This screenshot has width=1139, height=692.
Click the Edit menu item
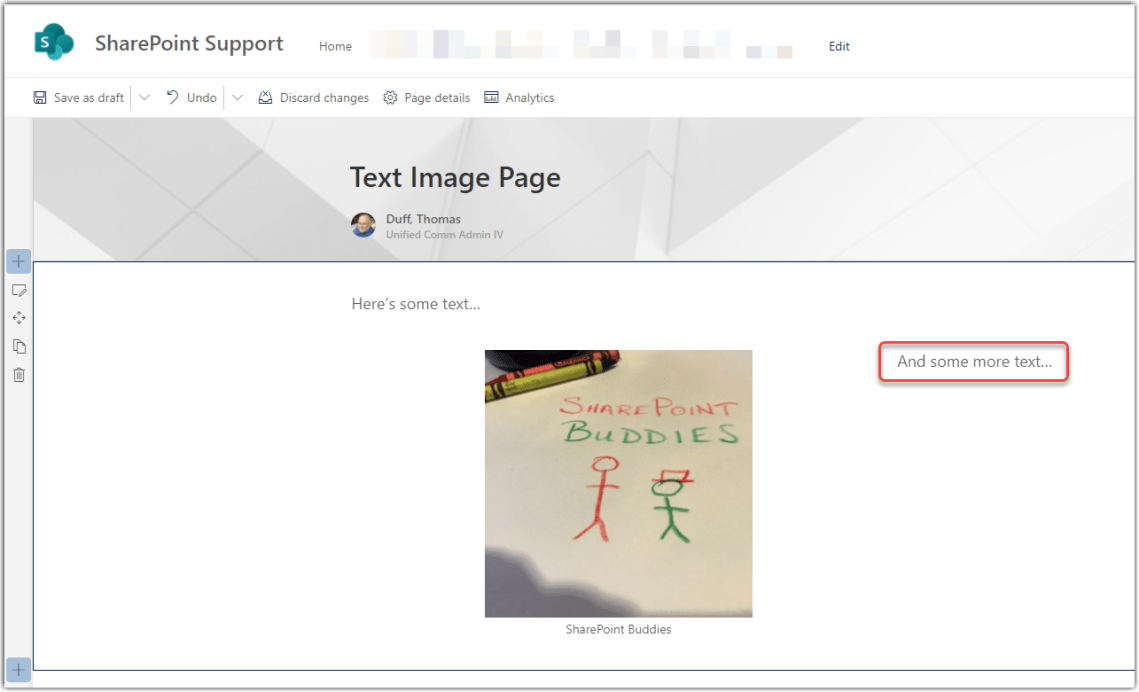(838, 46)
